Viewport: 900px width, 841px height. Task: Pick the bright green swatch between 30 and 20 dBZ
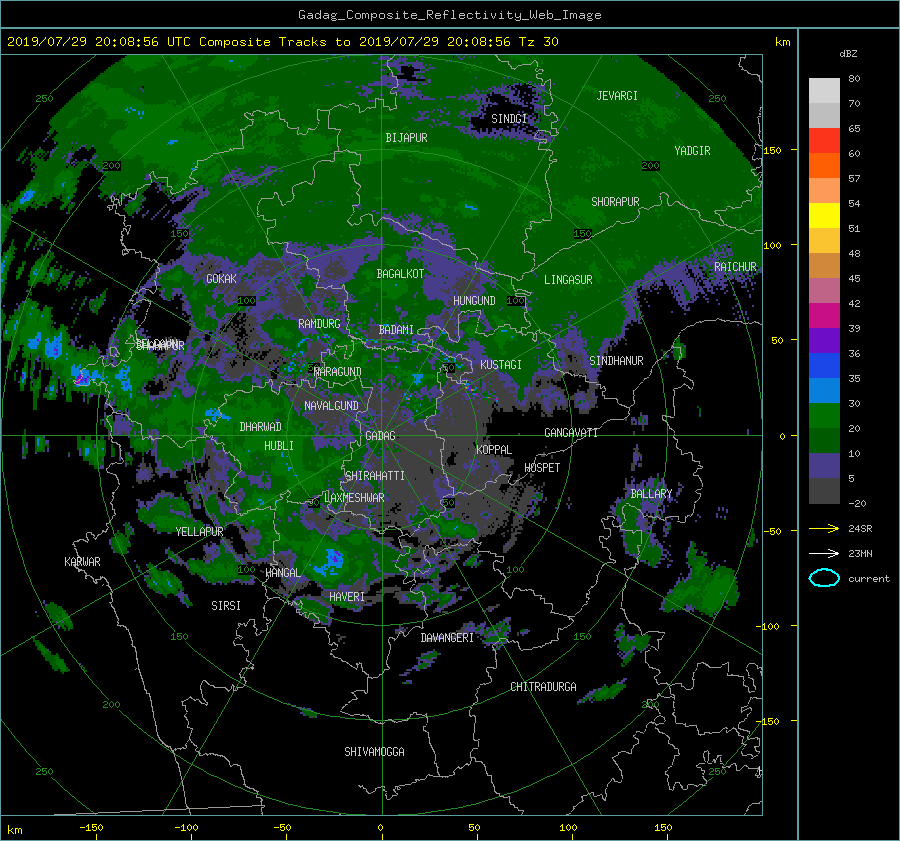pyautogui.click(x=824, y=416)
